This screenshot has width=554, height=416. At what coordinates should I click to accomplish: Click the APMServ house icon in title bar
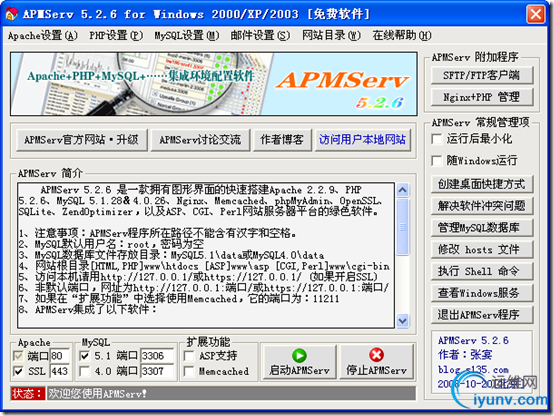[11, 13]
